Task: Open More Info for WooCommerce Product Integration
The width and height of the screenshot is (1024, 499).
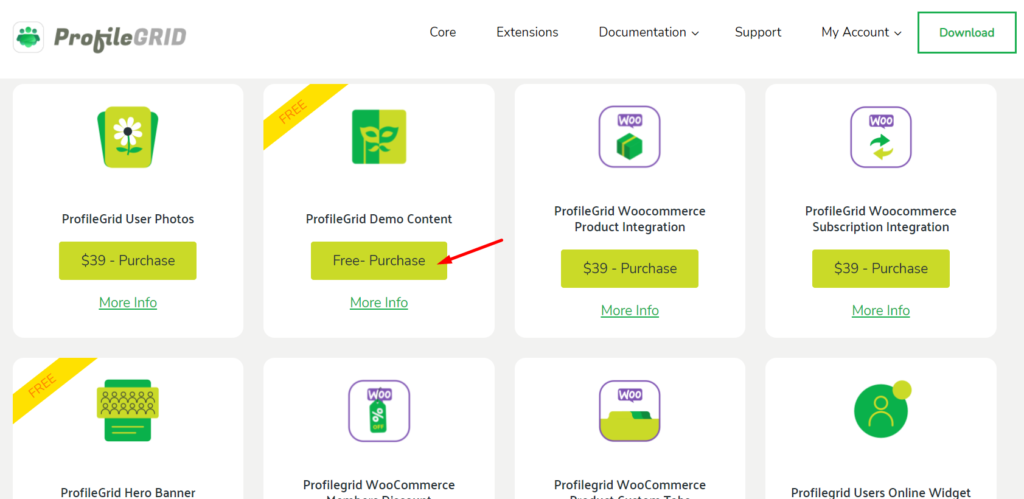Action: [630, 311]
